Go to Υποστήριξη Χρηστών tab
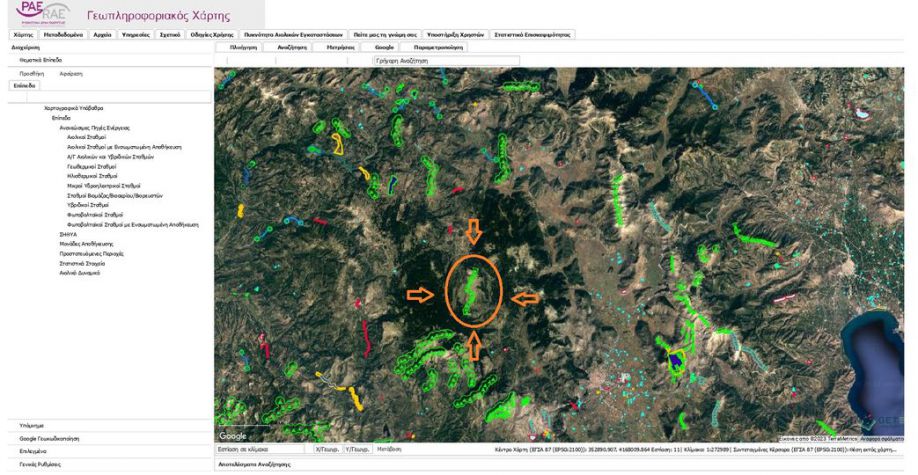The width and height of the screenshot is (918, 475). (455, 35)
